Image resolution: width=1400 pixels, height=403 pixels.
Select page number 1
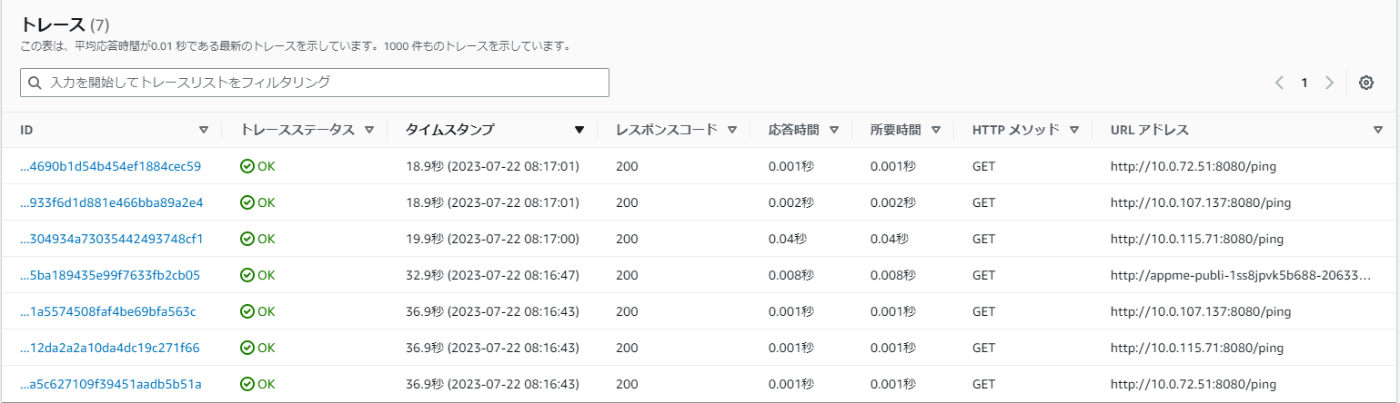coord(1304,83)
